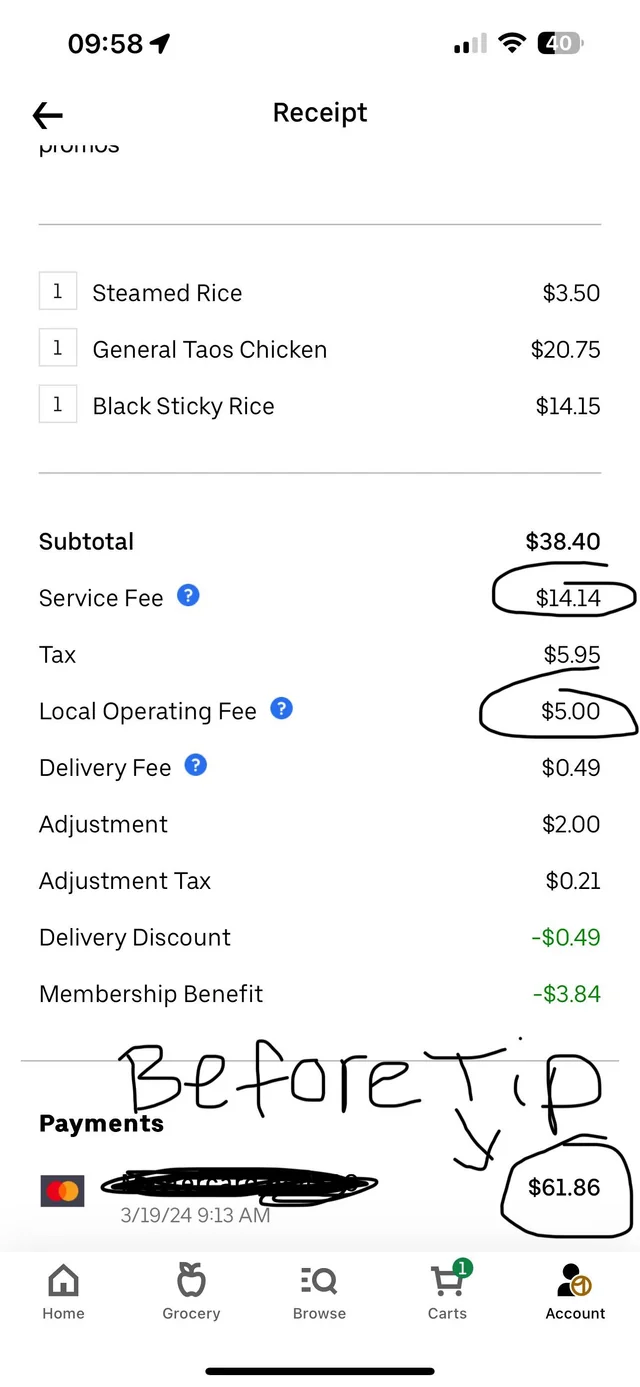Tap the back arrow icon

(x=48, y=115)
